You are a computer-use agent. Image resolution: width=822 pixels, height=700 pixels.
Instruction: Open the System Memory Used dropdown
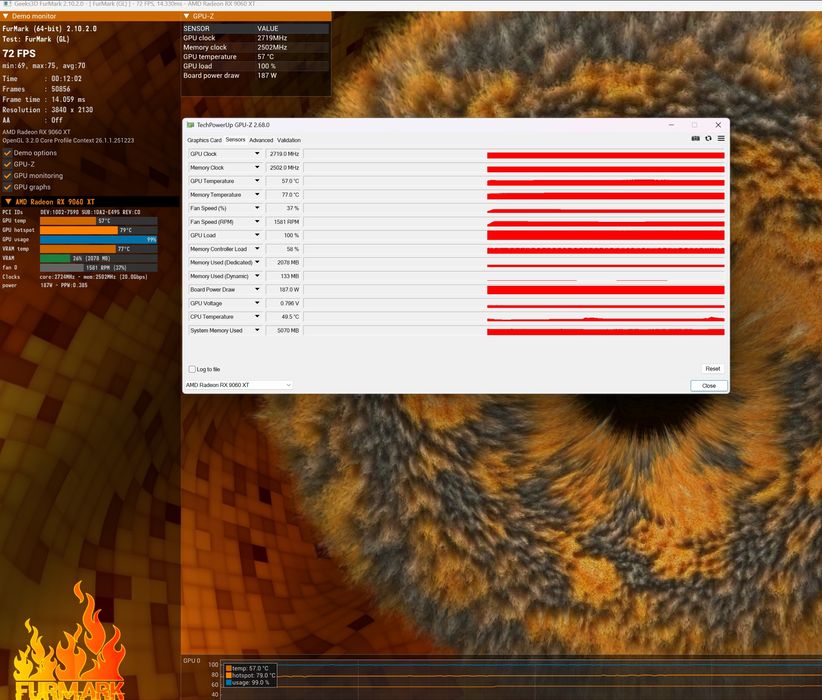pyautogui.click(x=257, y=330)
